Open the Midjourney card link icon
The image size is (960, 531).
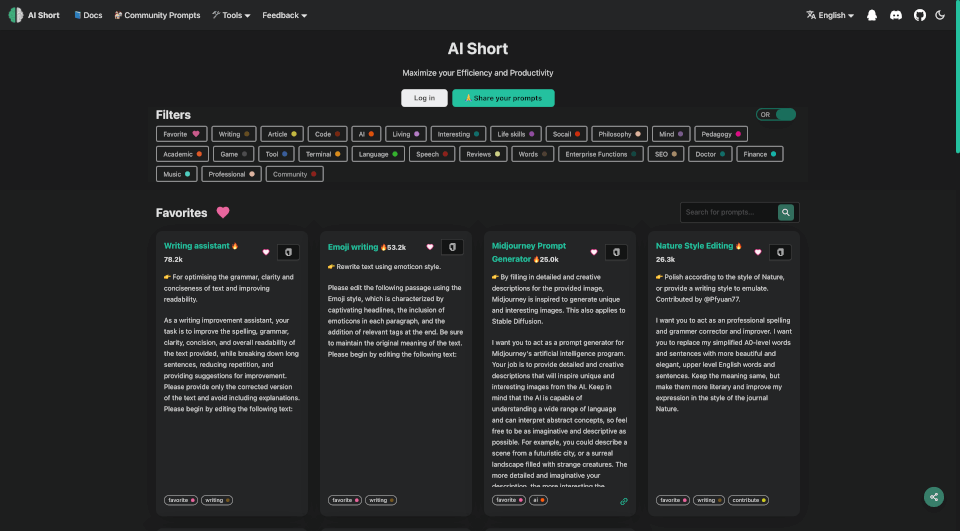point(624,501)
